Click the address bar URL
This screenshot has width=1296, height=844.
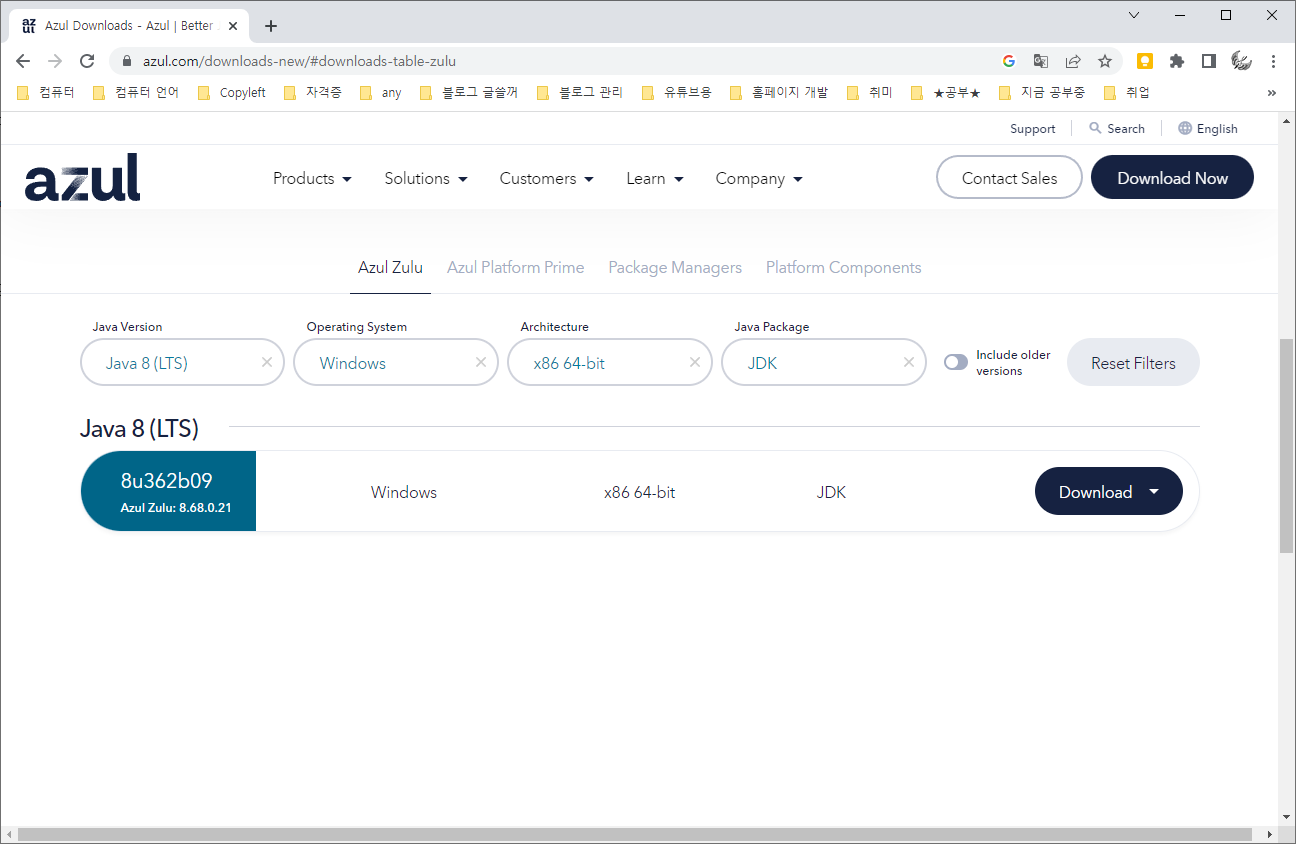pos(299,61)
